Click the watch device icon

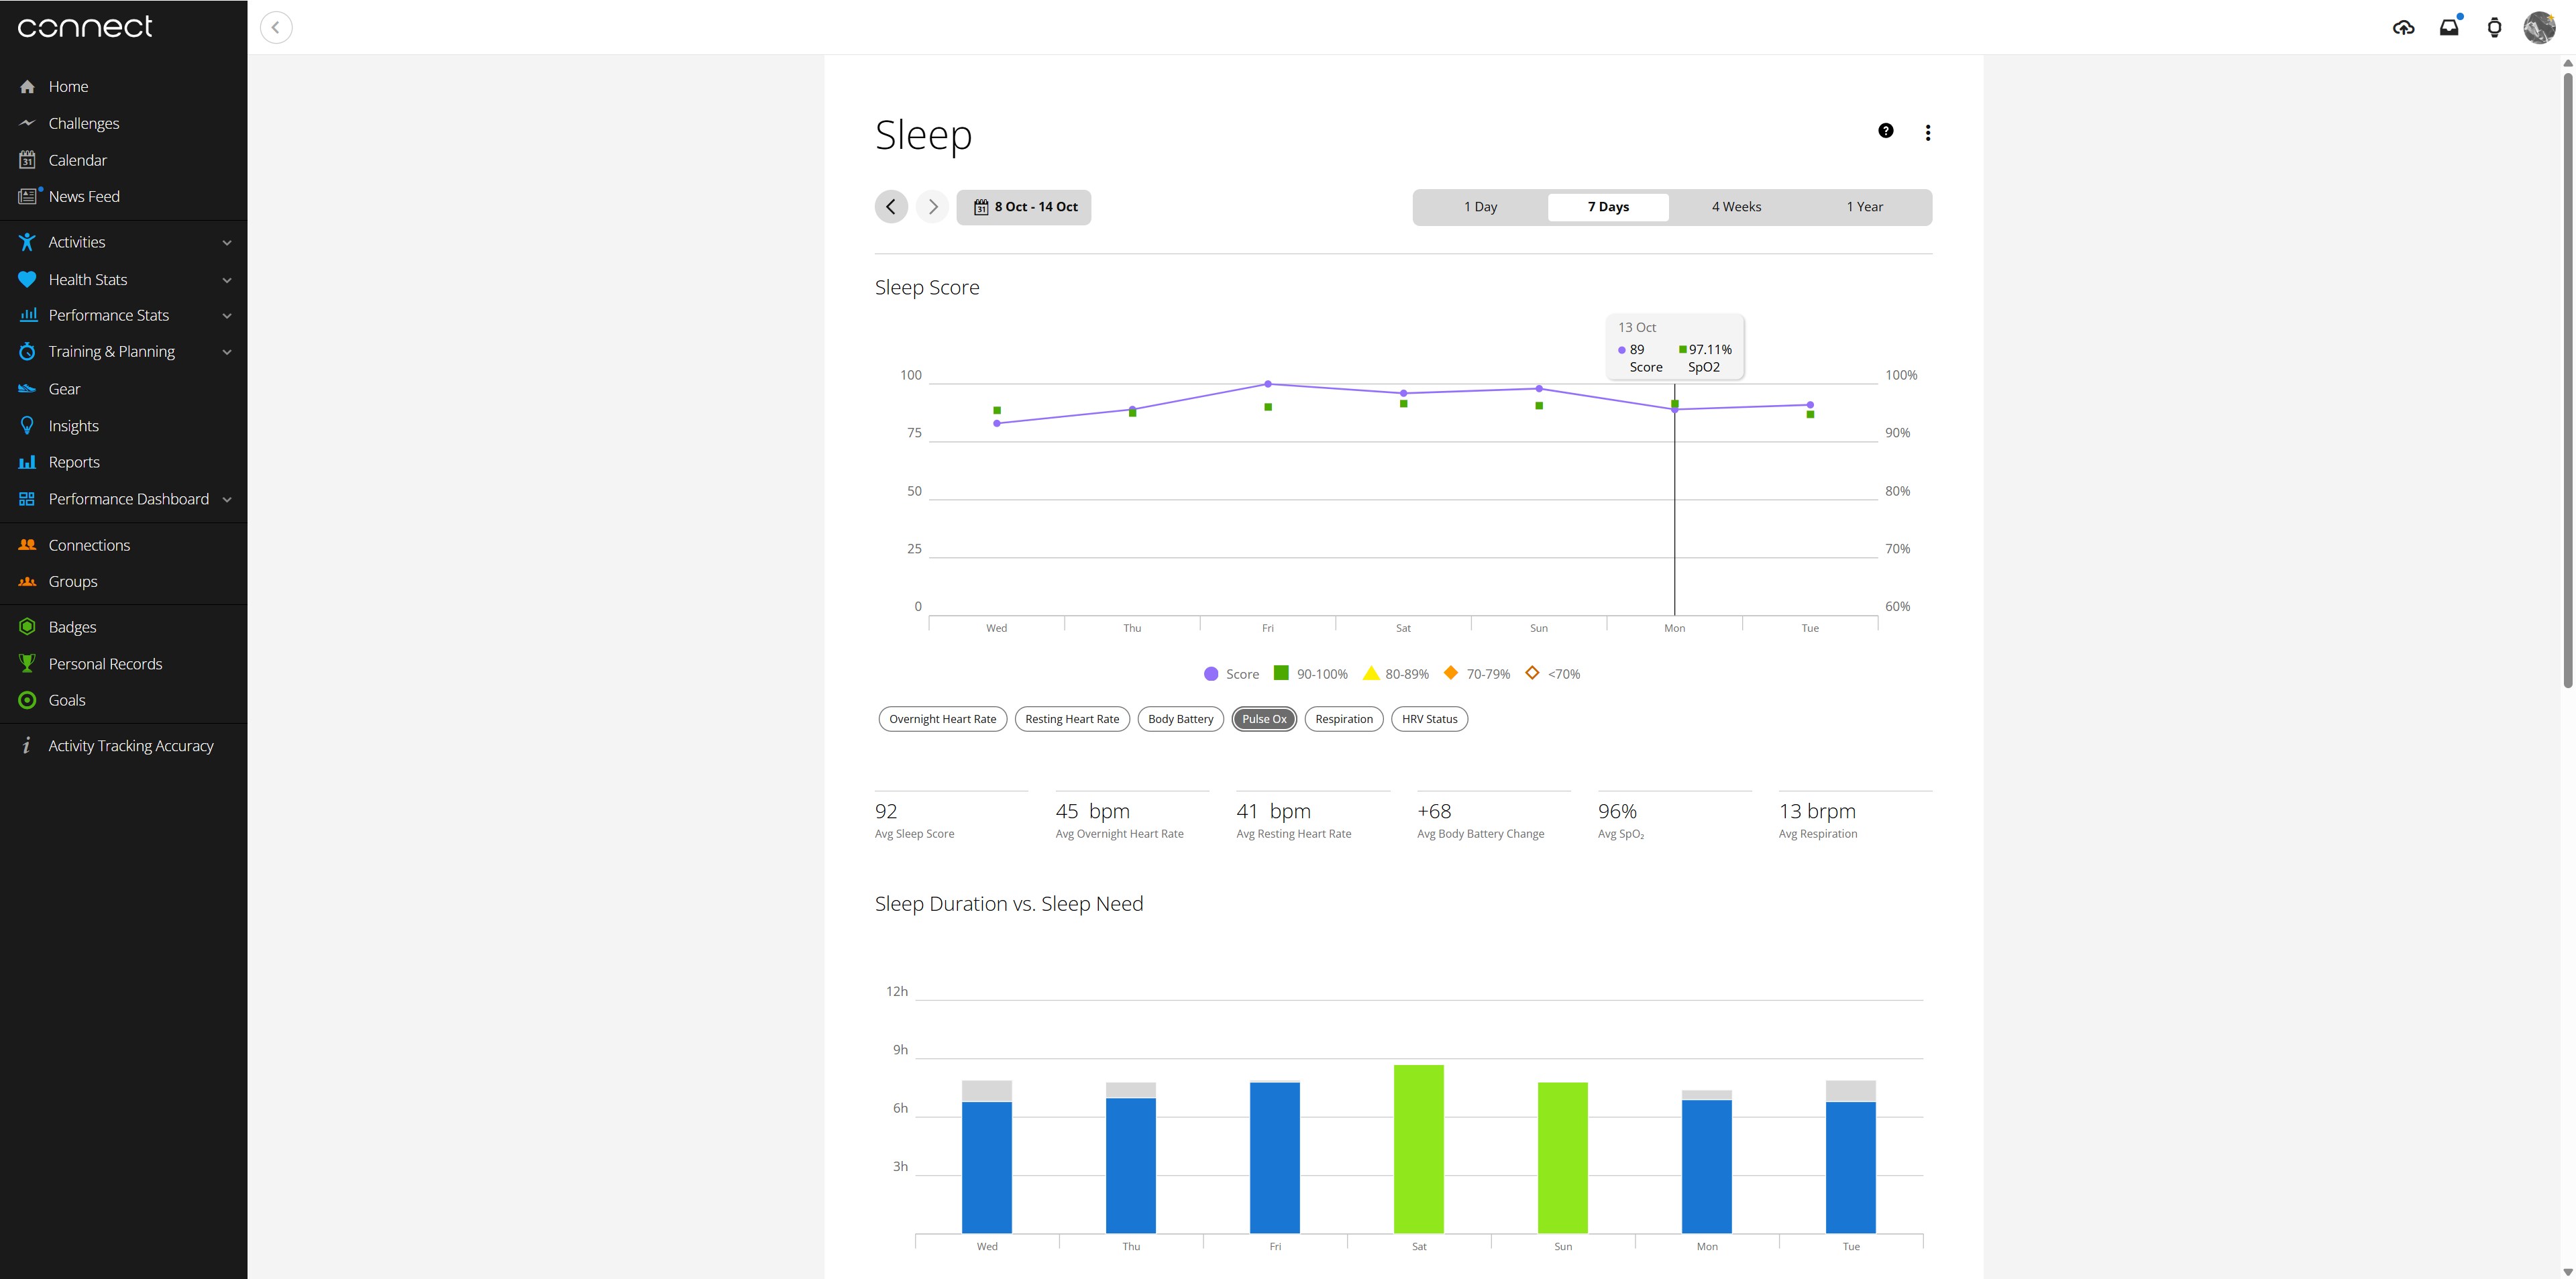[2494, 28]
